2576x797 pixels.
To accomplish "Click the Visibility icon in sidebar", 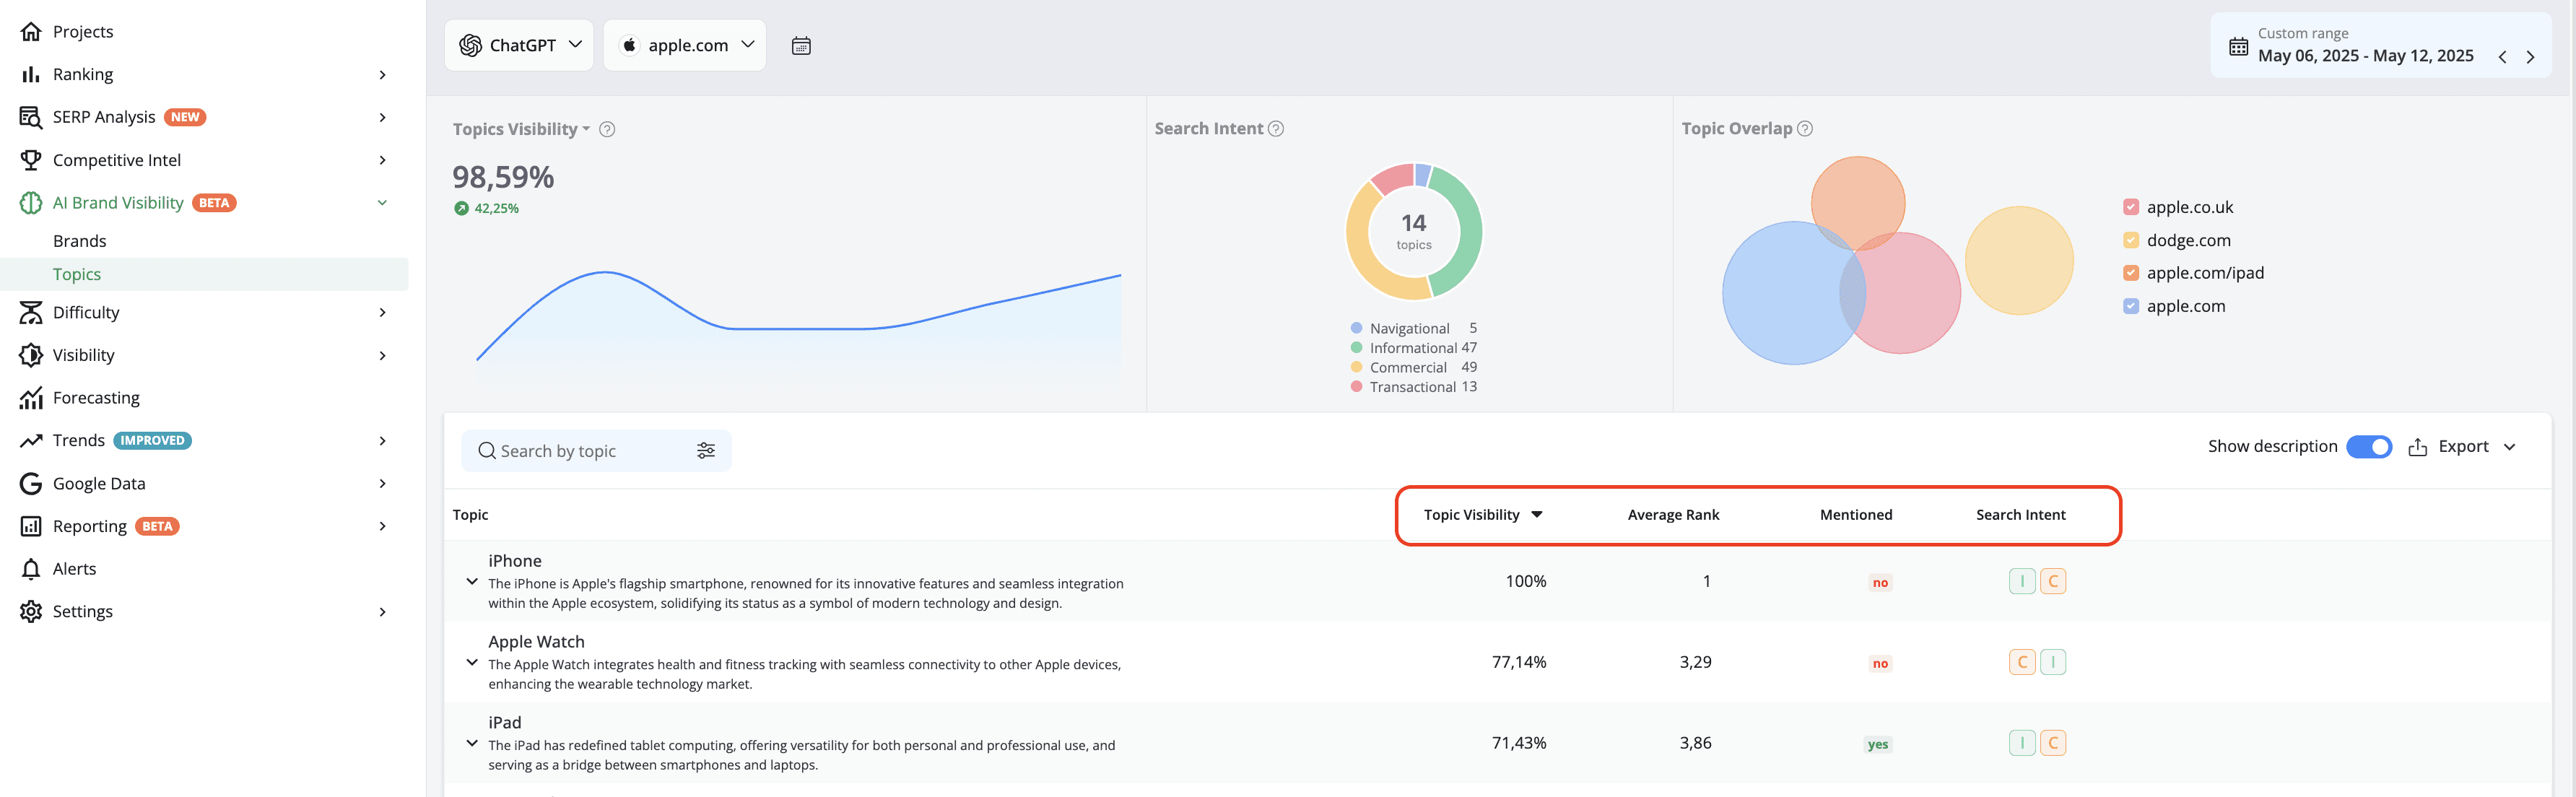I will click(31, 355).
